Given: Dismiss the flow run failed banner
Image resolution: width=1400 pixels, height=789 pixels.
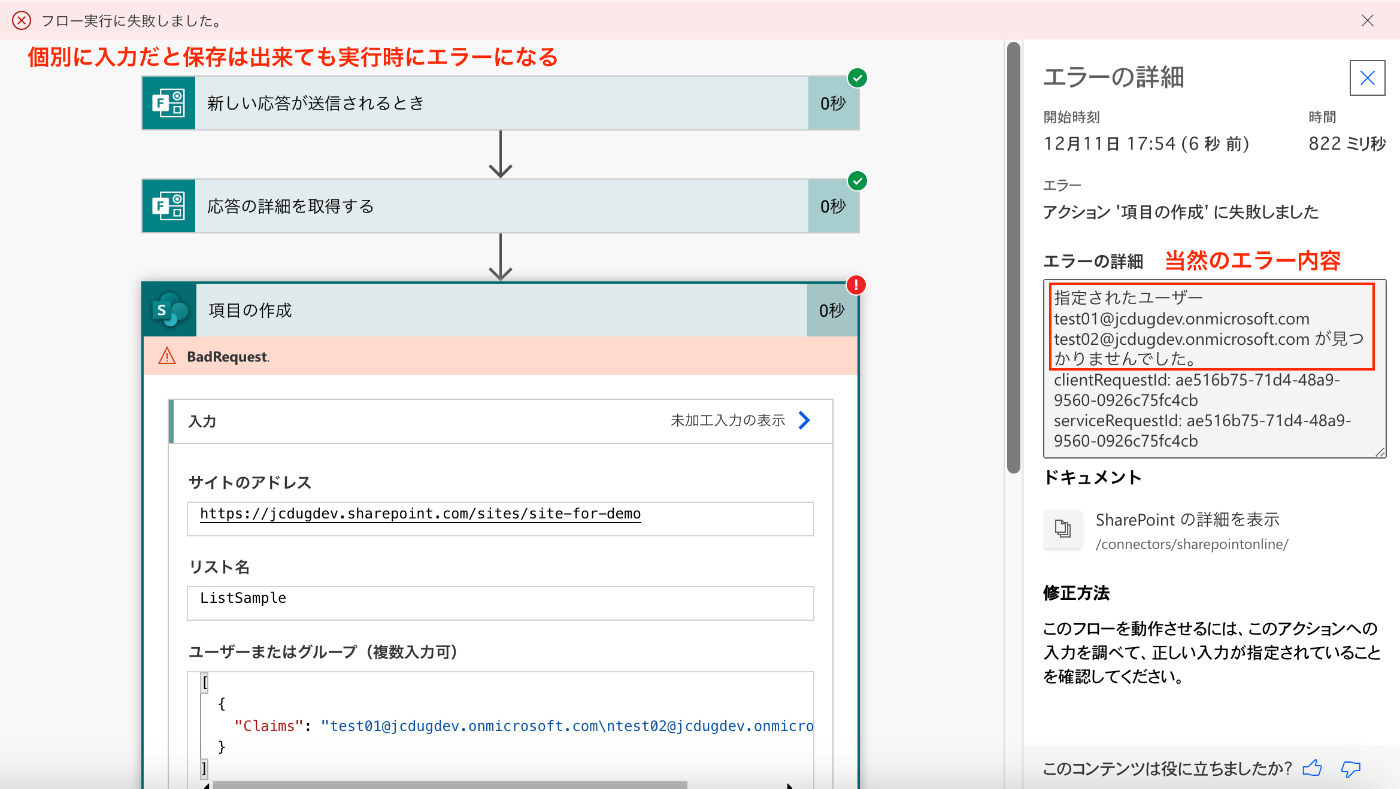Looking at the screenshot, I should 1367,20.
